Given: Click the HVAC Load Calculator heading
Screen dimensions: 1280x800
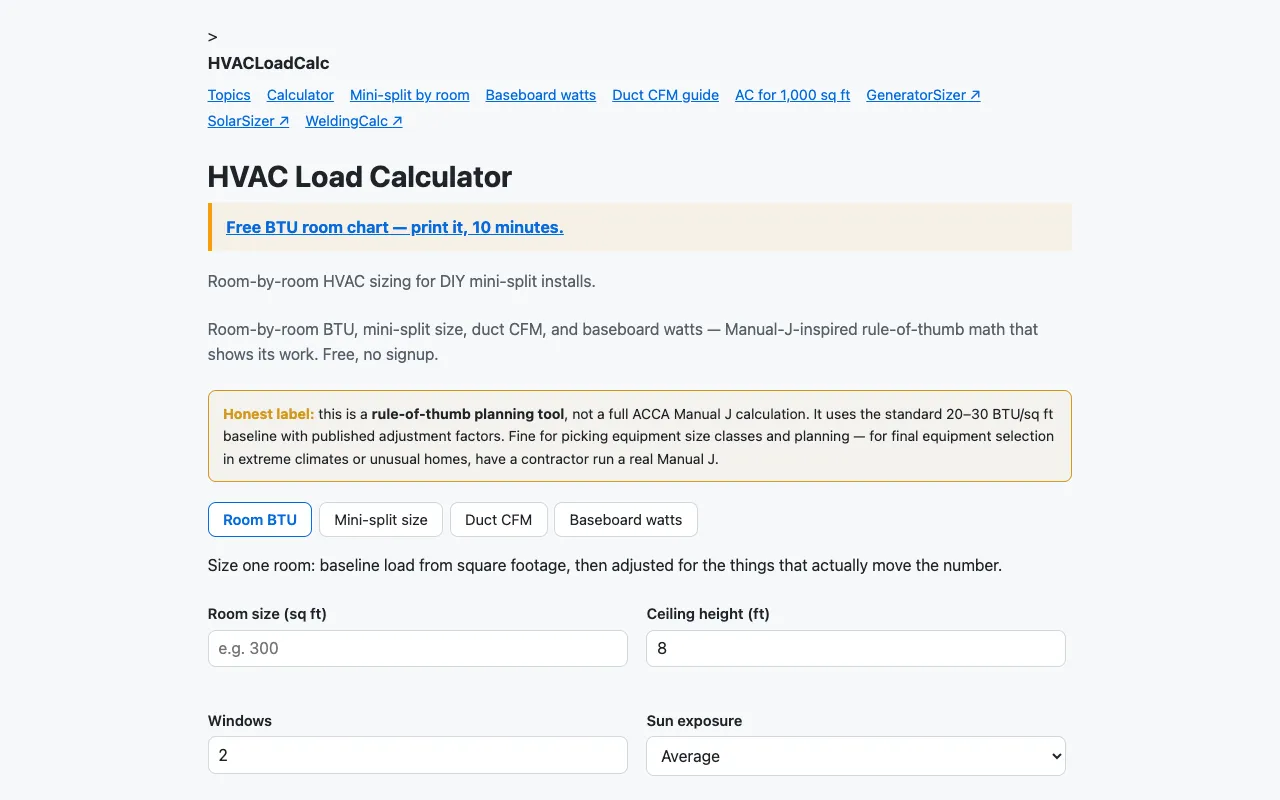Looking at the screenshot, I should tap(360, 177).
